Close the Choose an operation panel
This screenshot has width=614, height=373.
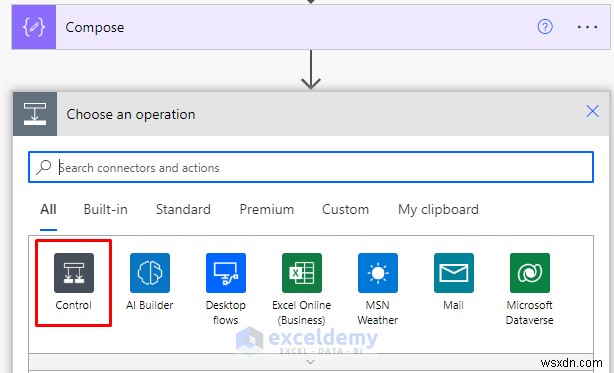click(x=592, y=111)
